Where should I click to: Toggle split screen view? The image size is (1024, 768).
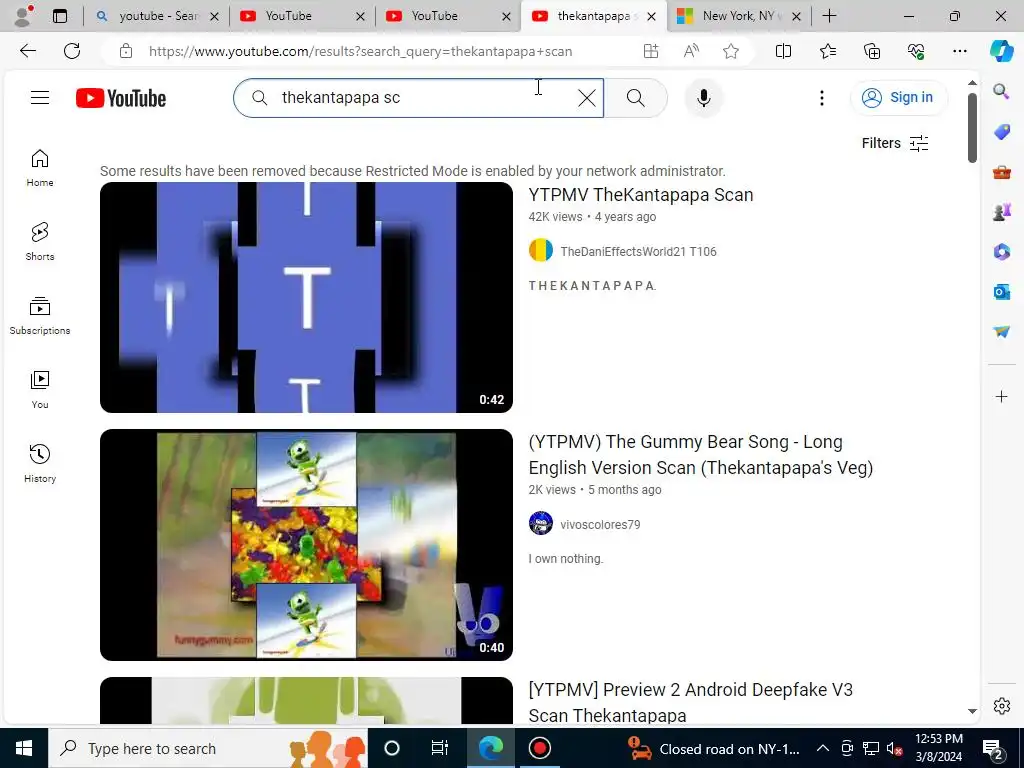coord(783,51)
